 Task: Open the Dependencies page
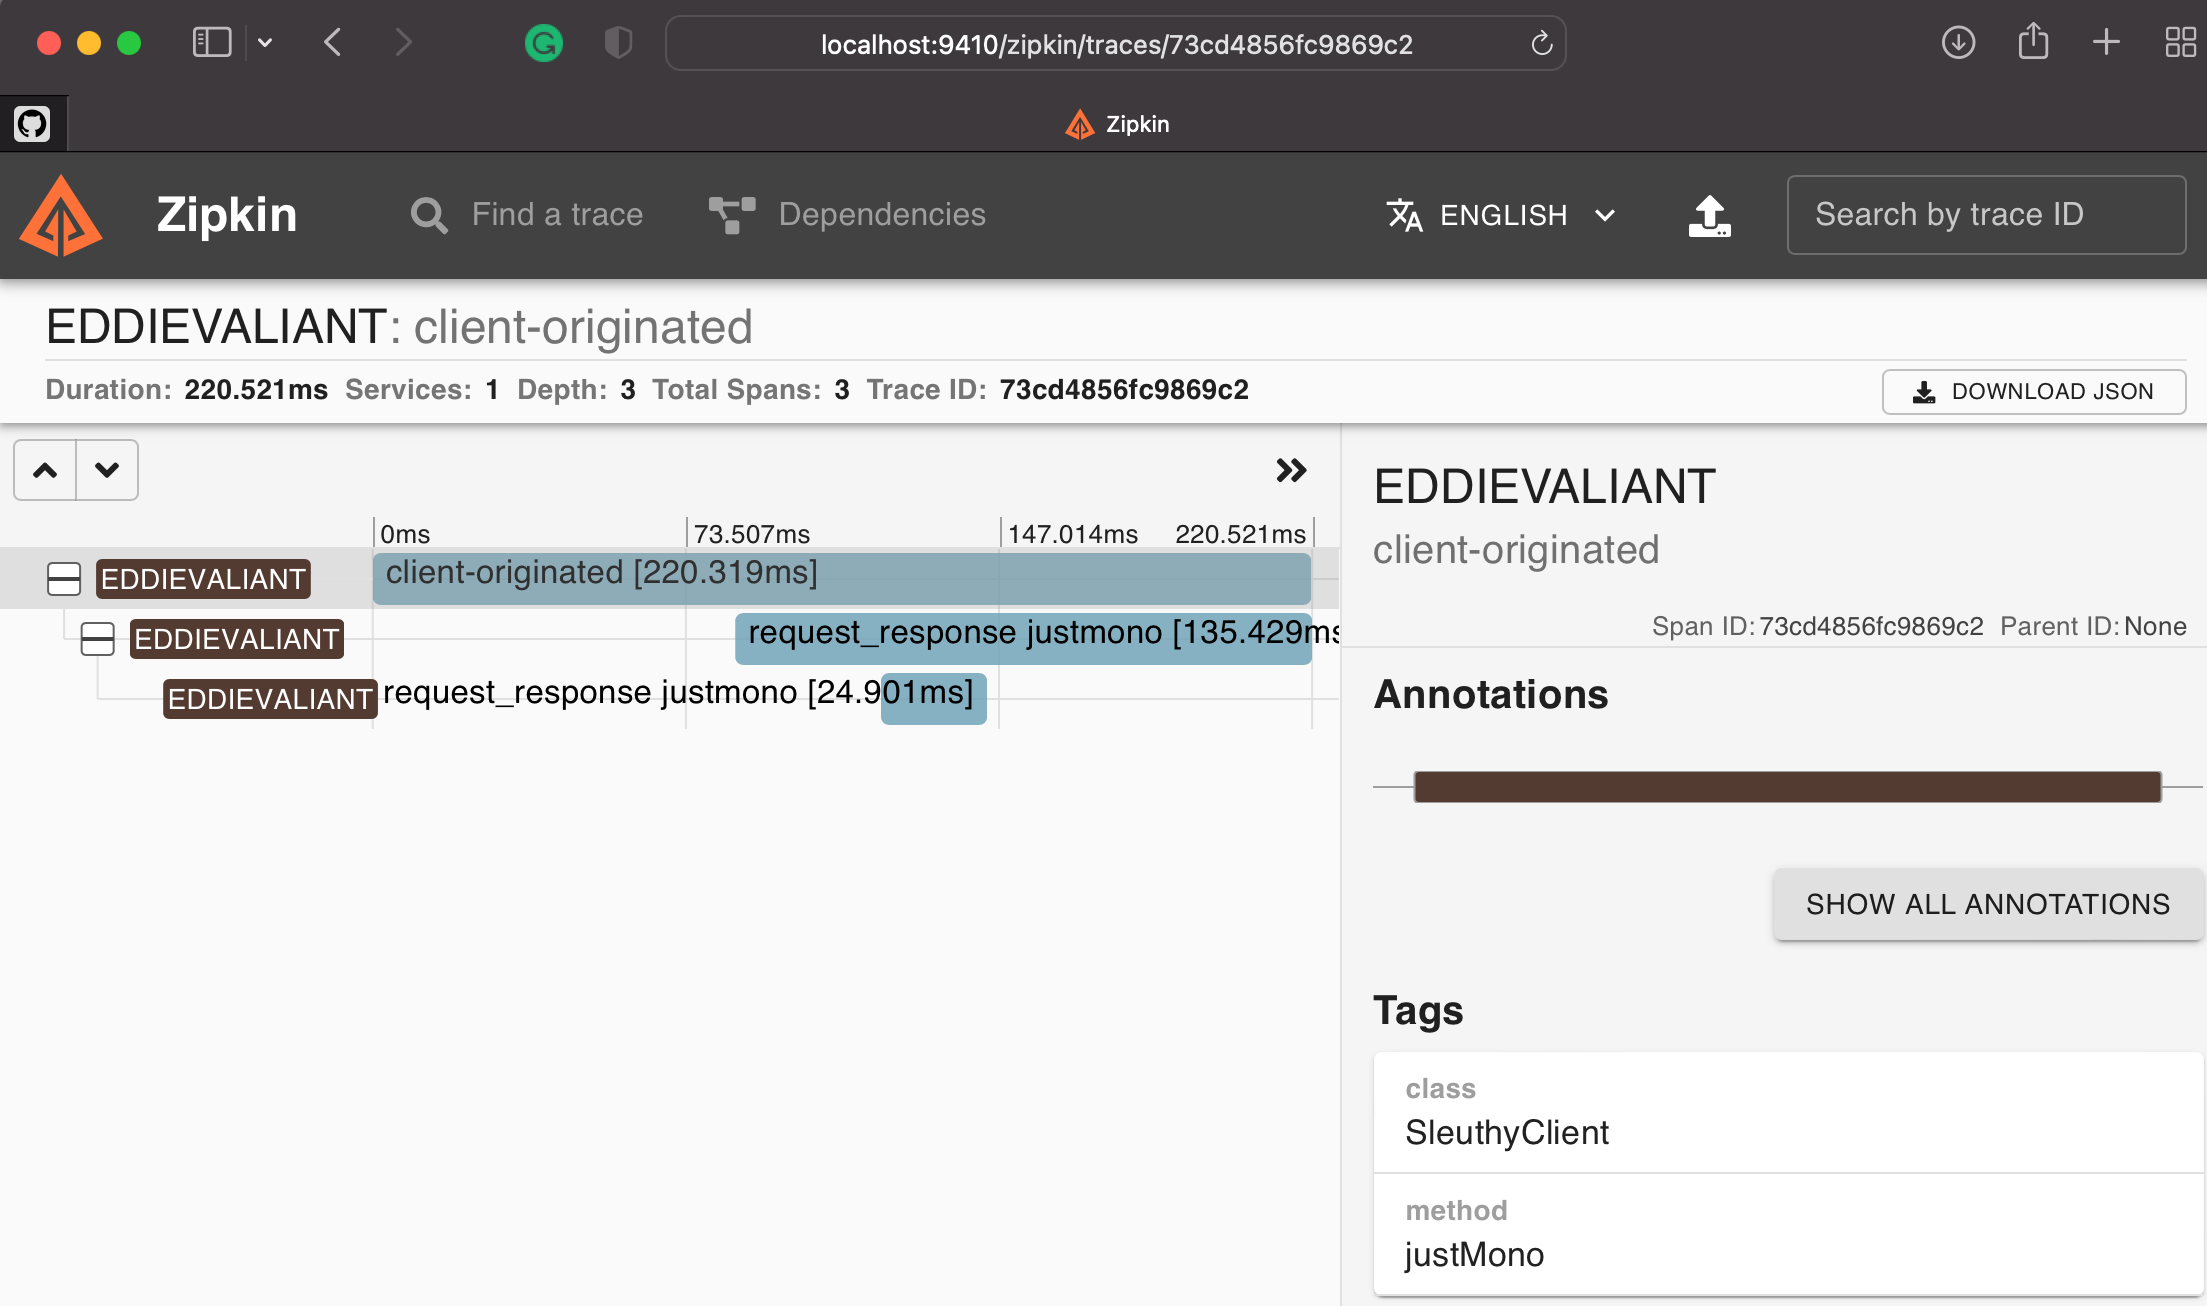(848, 215)
